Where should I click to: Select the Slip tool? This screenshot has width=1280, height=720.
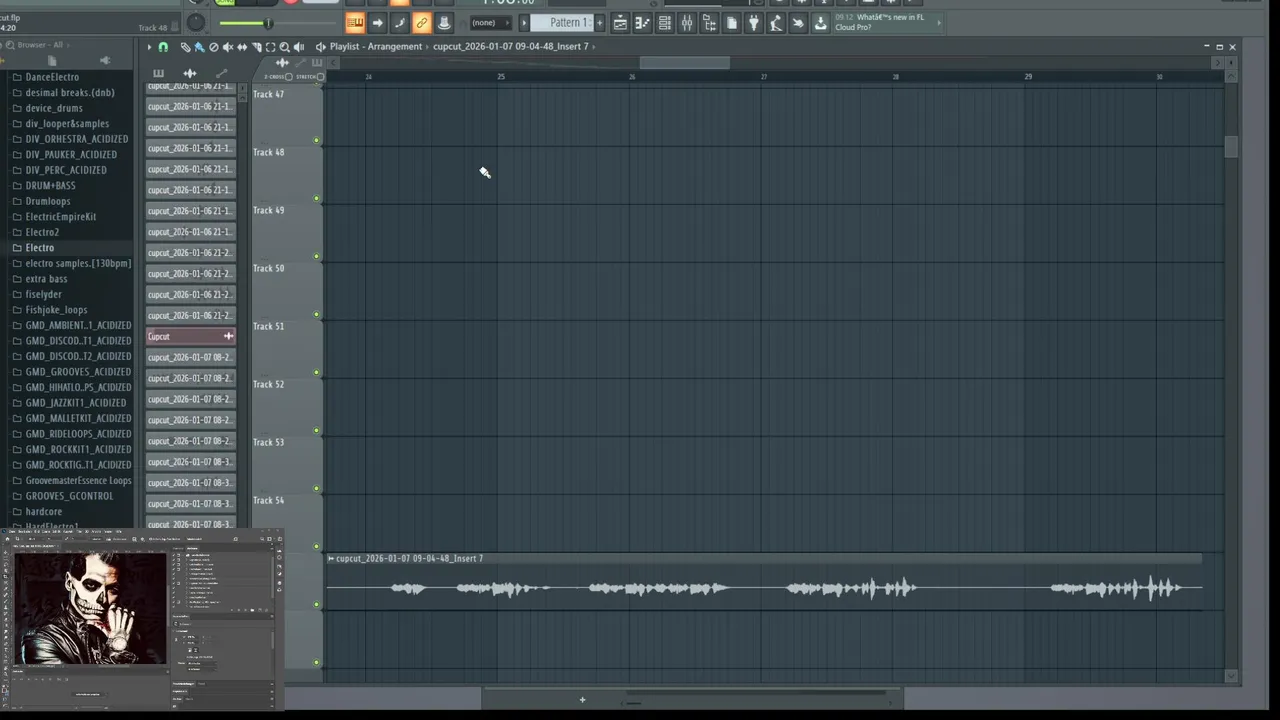tap(242, 47)
